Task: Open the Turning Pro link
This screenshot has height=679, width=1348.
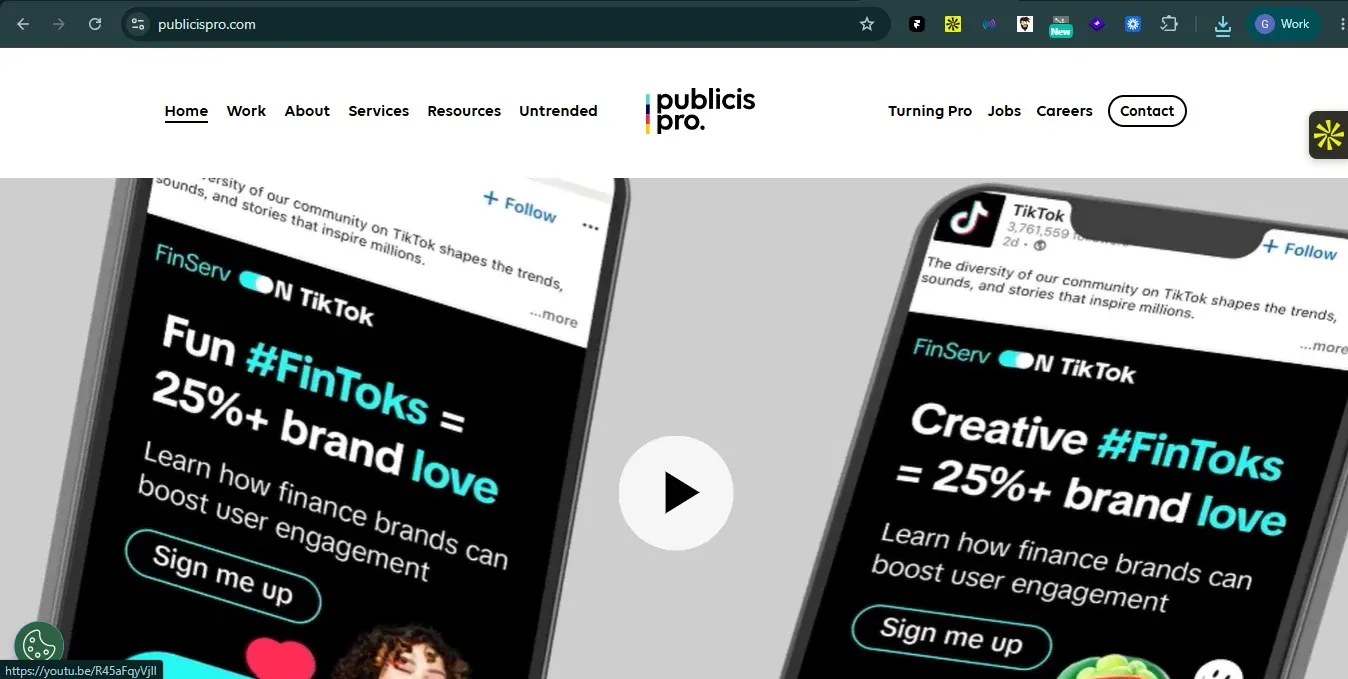Action: pos(930,111)
